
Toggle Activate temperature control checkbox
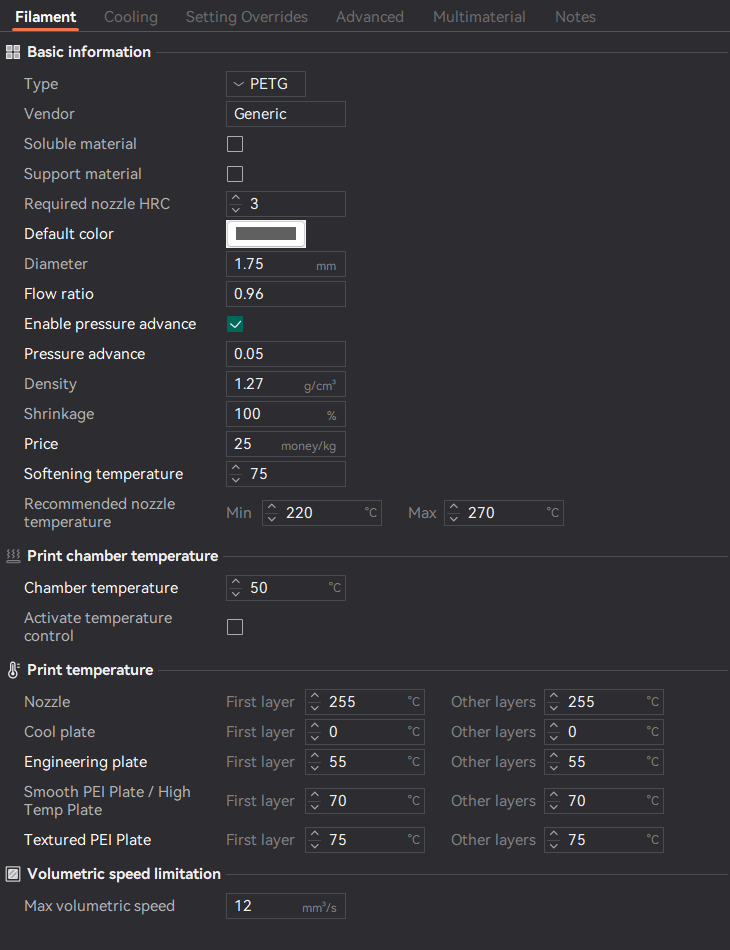tap(235, 627)
